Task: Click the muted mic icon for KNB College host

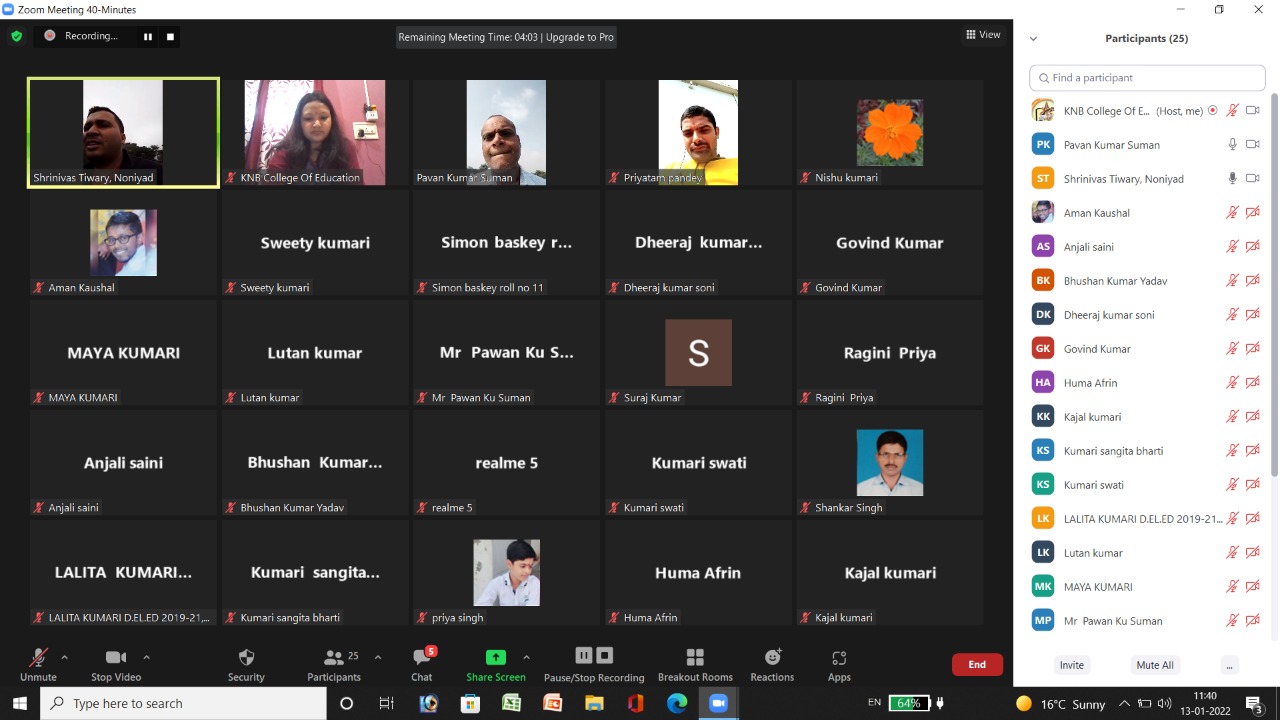Action: [1233, 111]
